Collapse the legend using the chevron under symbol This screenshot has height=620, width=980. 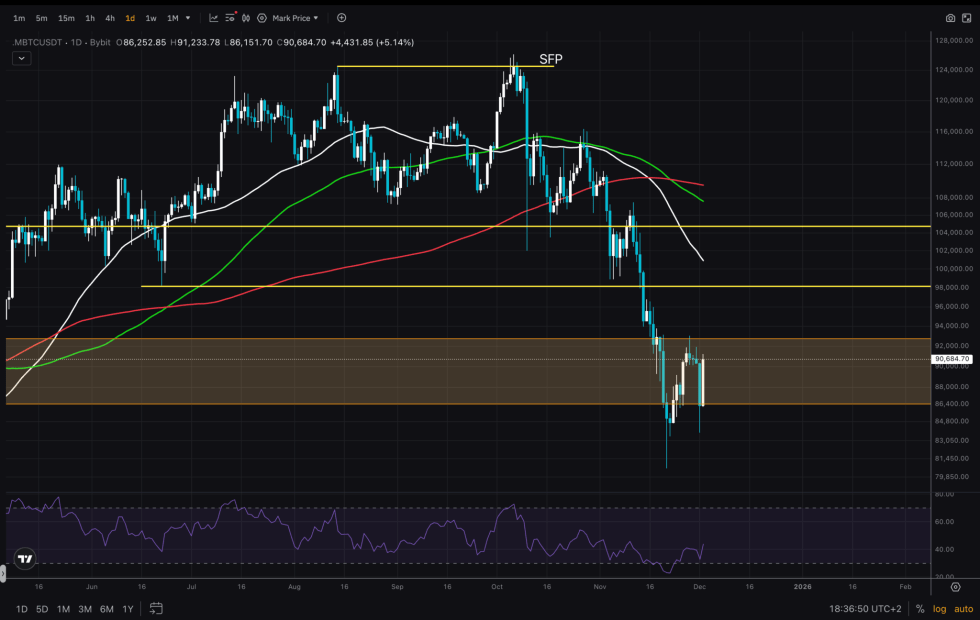(22, 58)
